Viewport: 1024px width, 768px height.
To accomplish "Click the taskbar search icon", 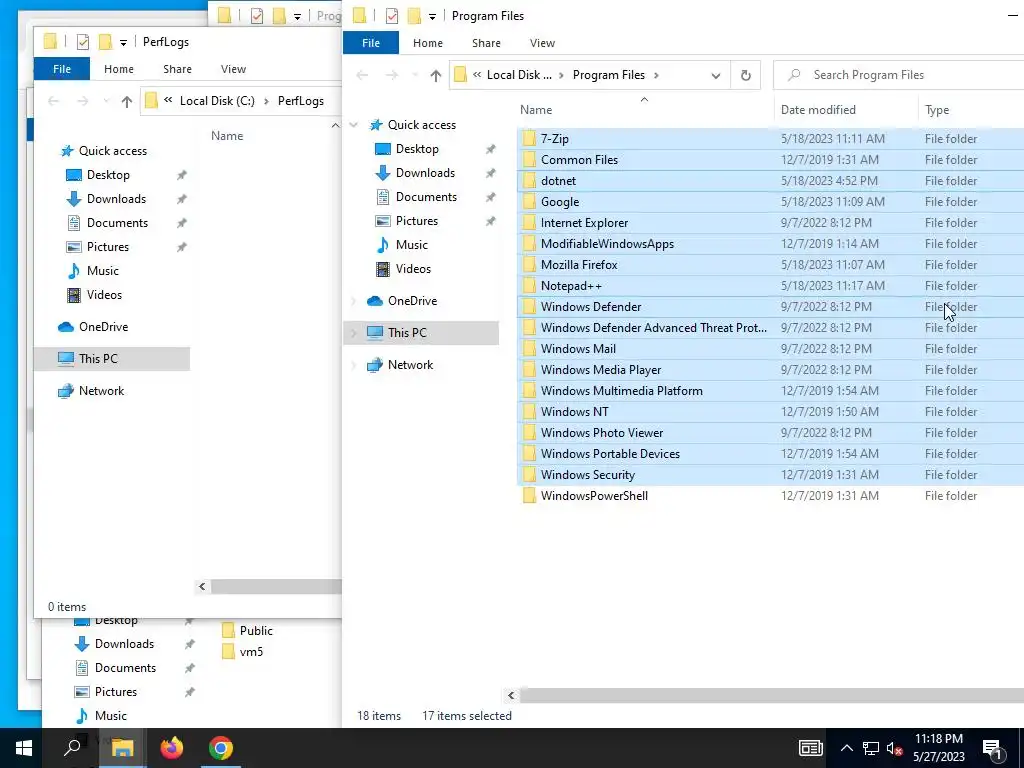I will [x=72, y=748].
